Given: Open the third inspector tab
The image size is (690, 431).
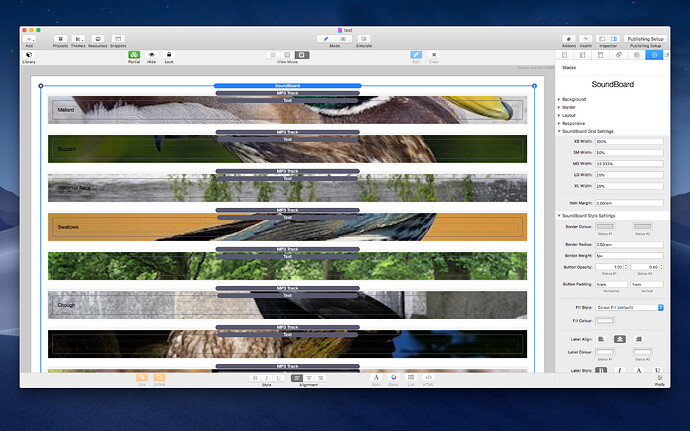Looking at the screenshot, I should click(x=600, y=55).
